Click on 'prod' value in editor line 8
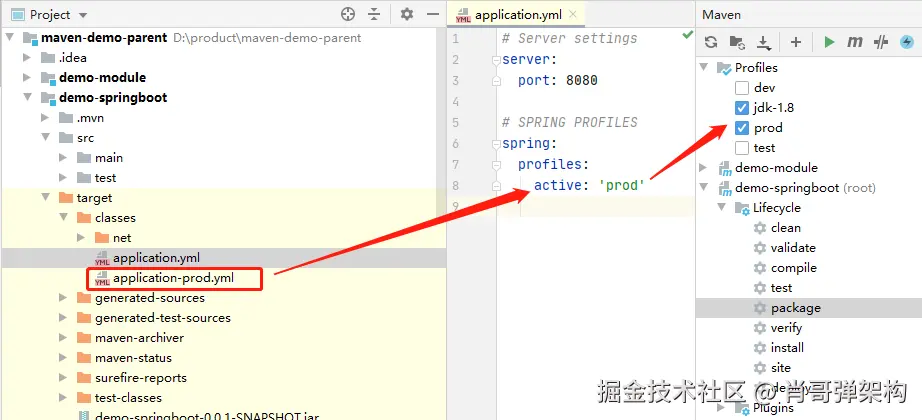Image resolution: width=922 pixels, height=420 pixels. pyautogui.click(x=622, y=185)
